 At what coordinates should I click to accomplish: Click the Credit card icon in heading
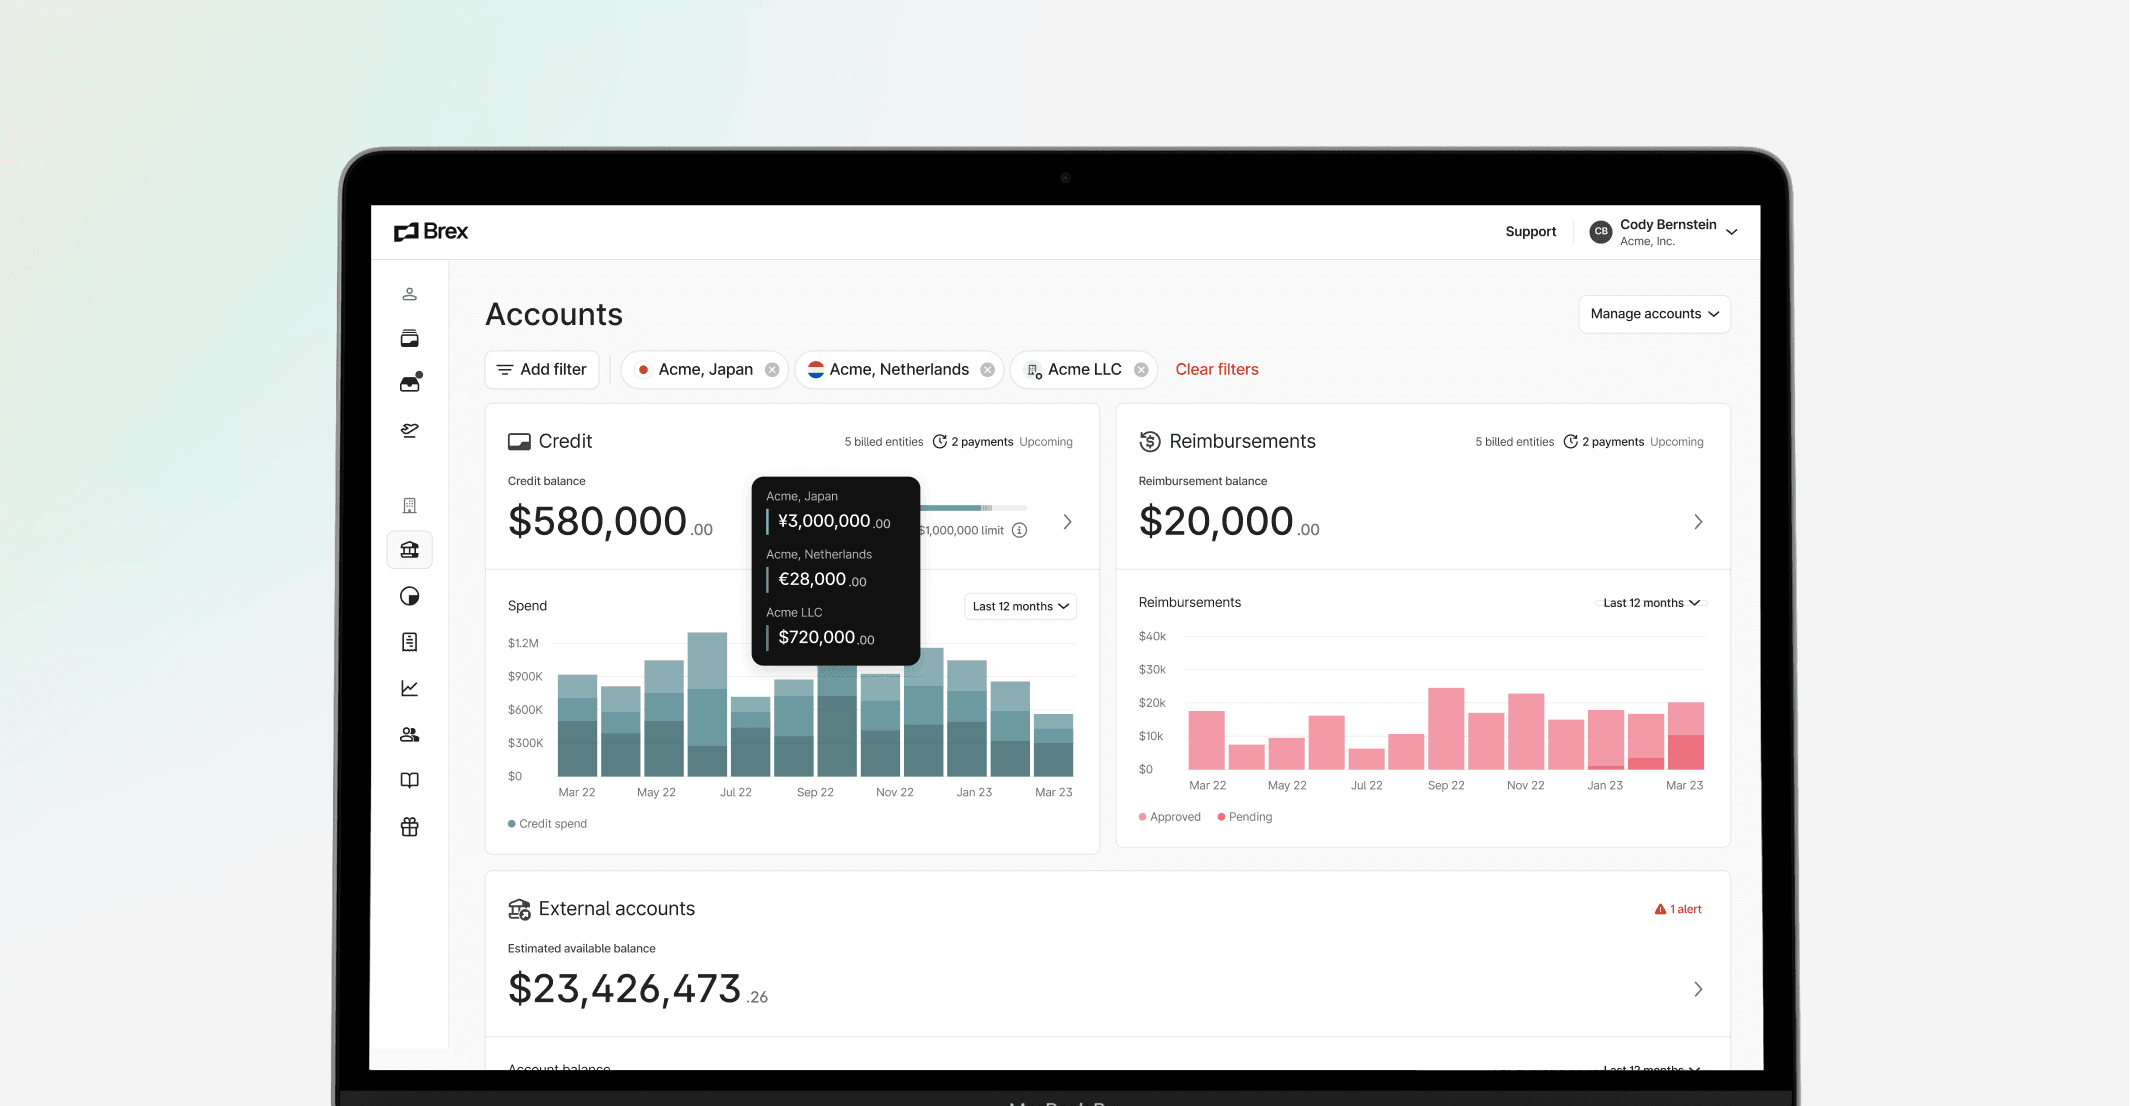pos(519,441)
